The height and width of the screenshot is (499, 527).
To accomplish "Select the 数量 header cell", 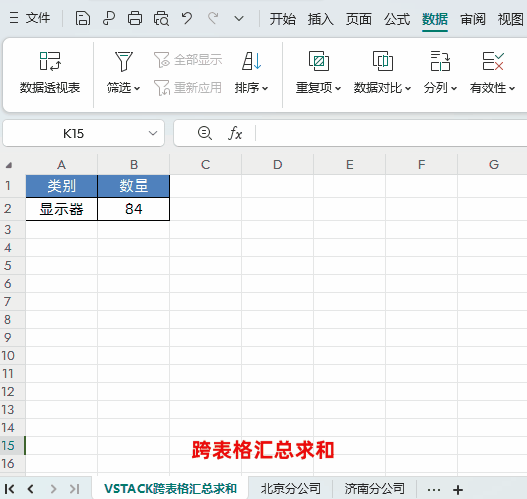I will [134, 186].
